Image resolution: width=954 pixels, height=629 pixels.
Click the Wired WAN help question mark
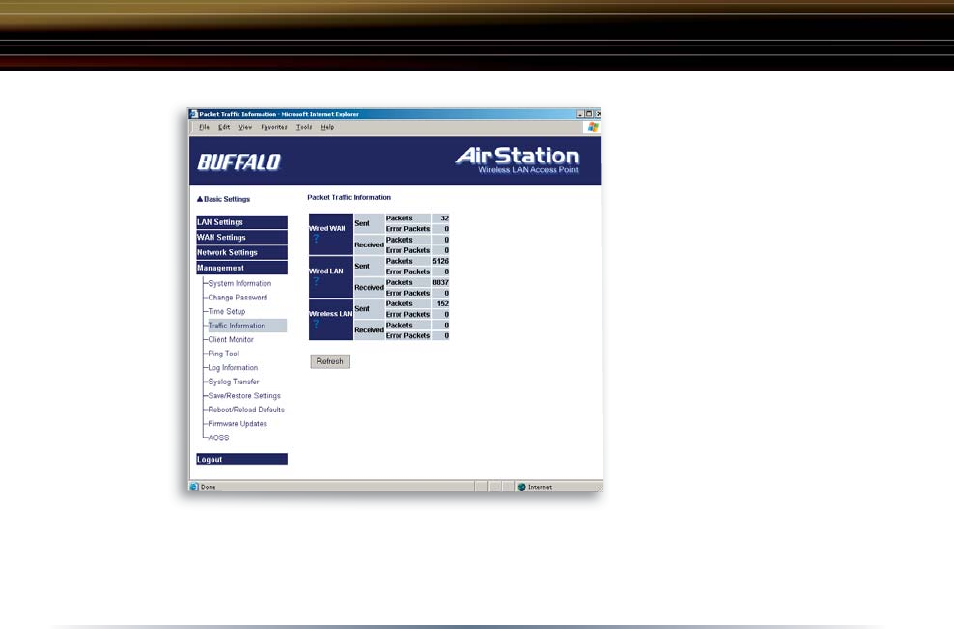click(316, 238)
